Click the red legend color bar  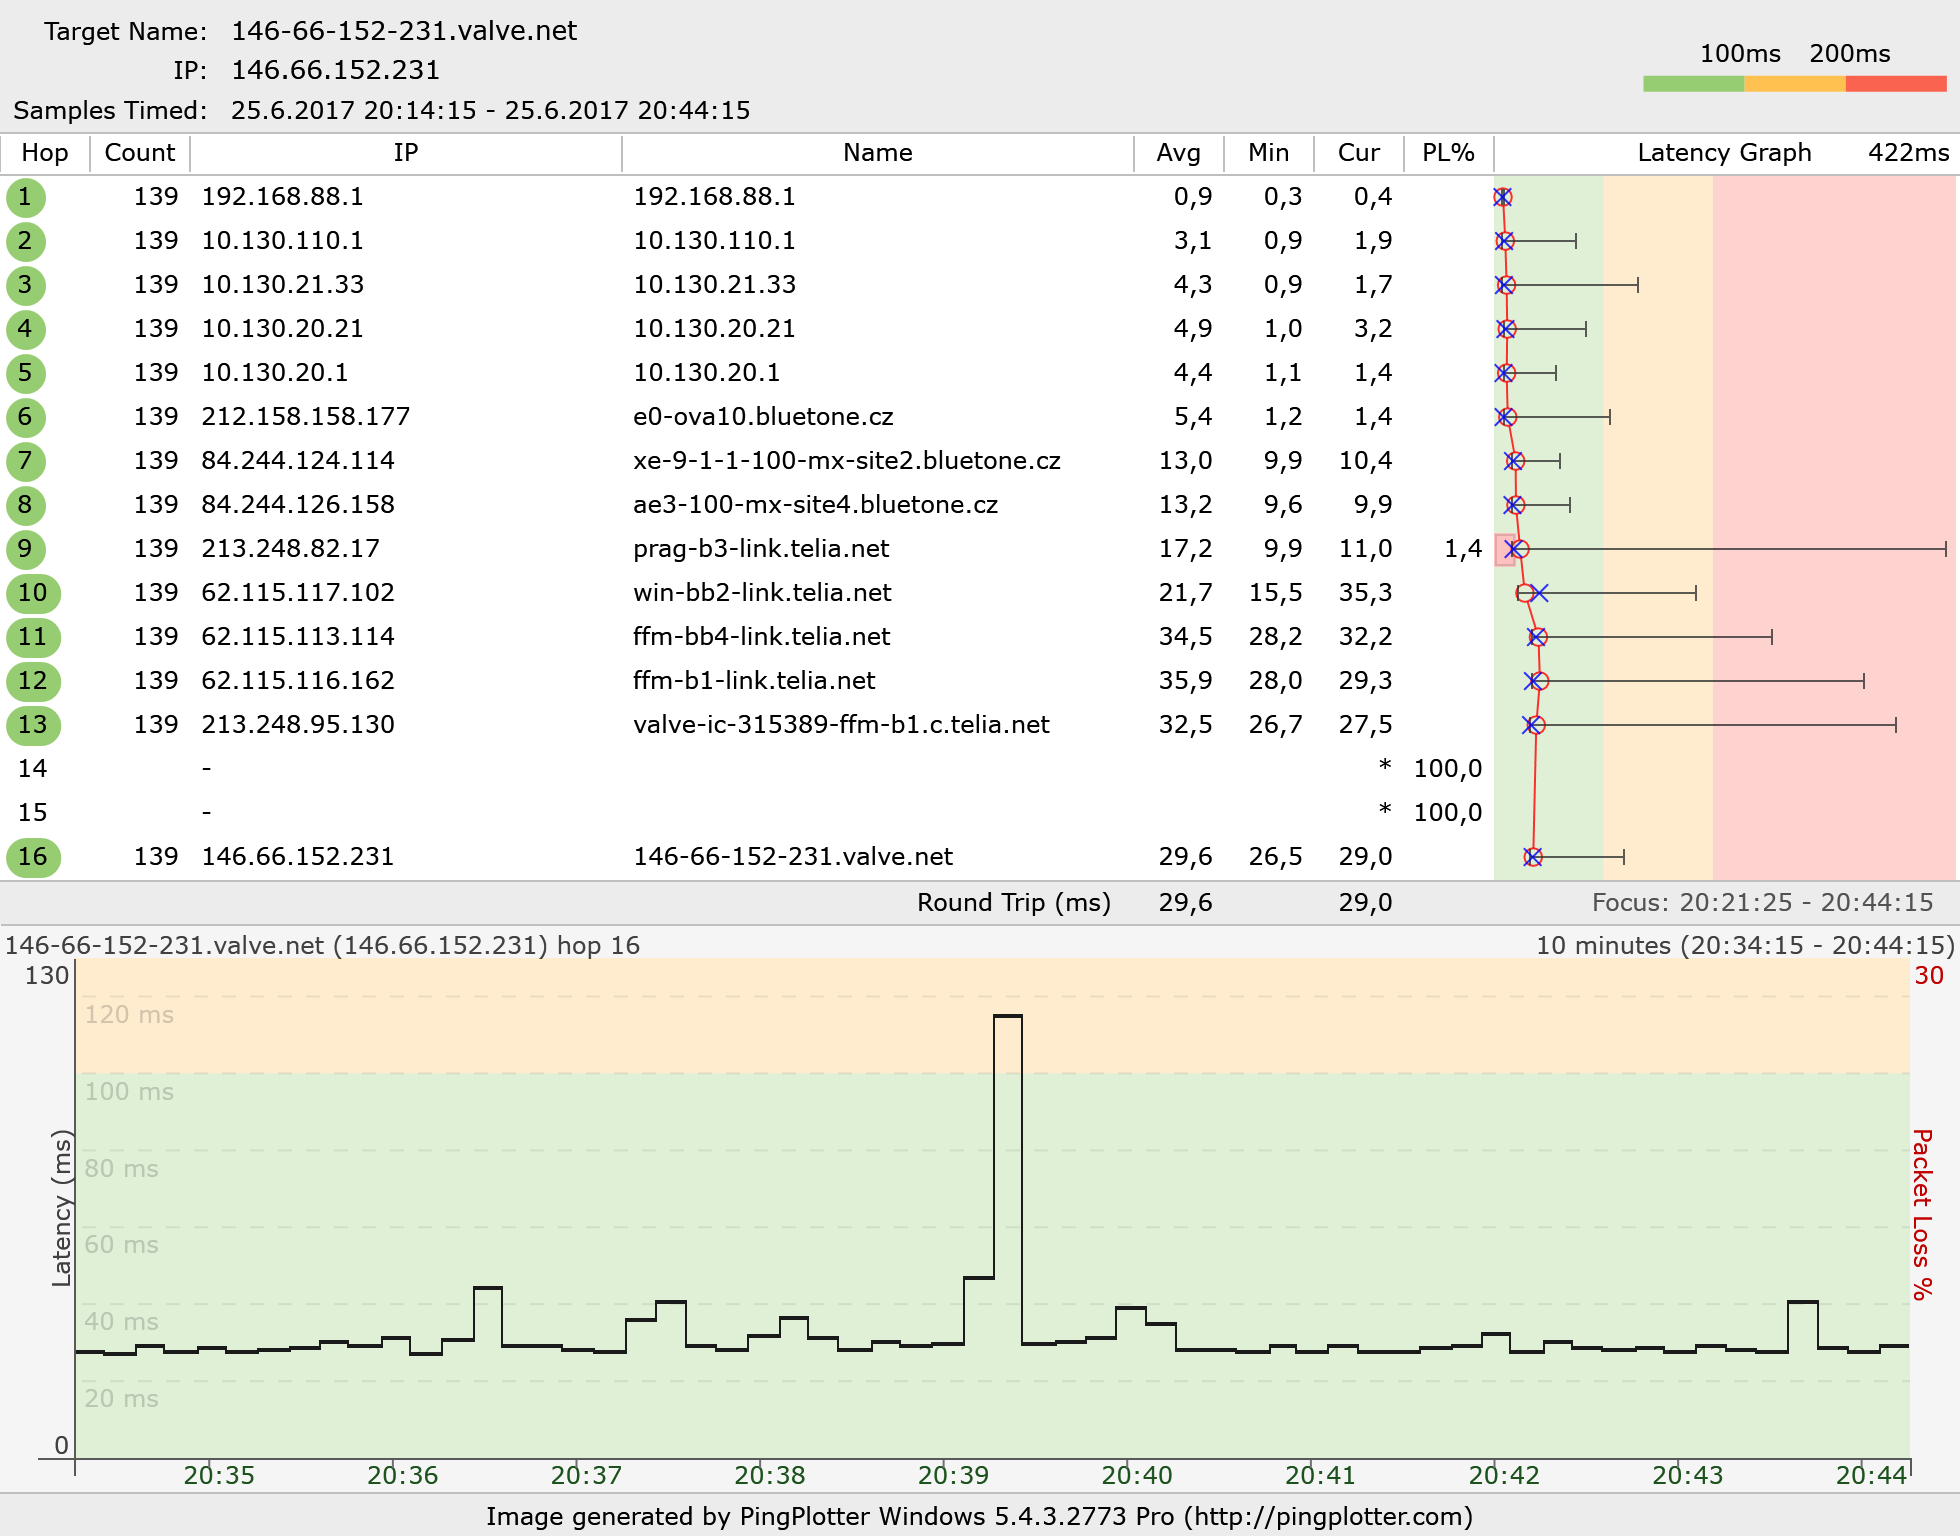(1895, 84)
